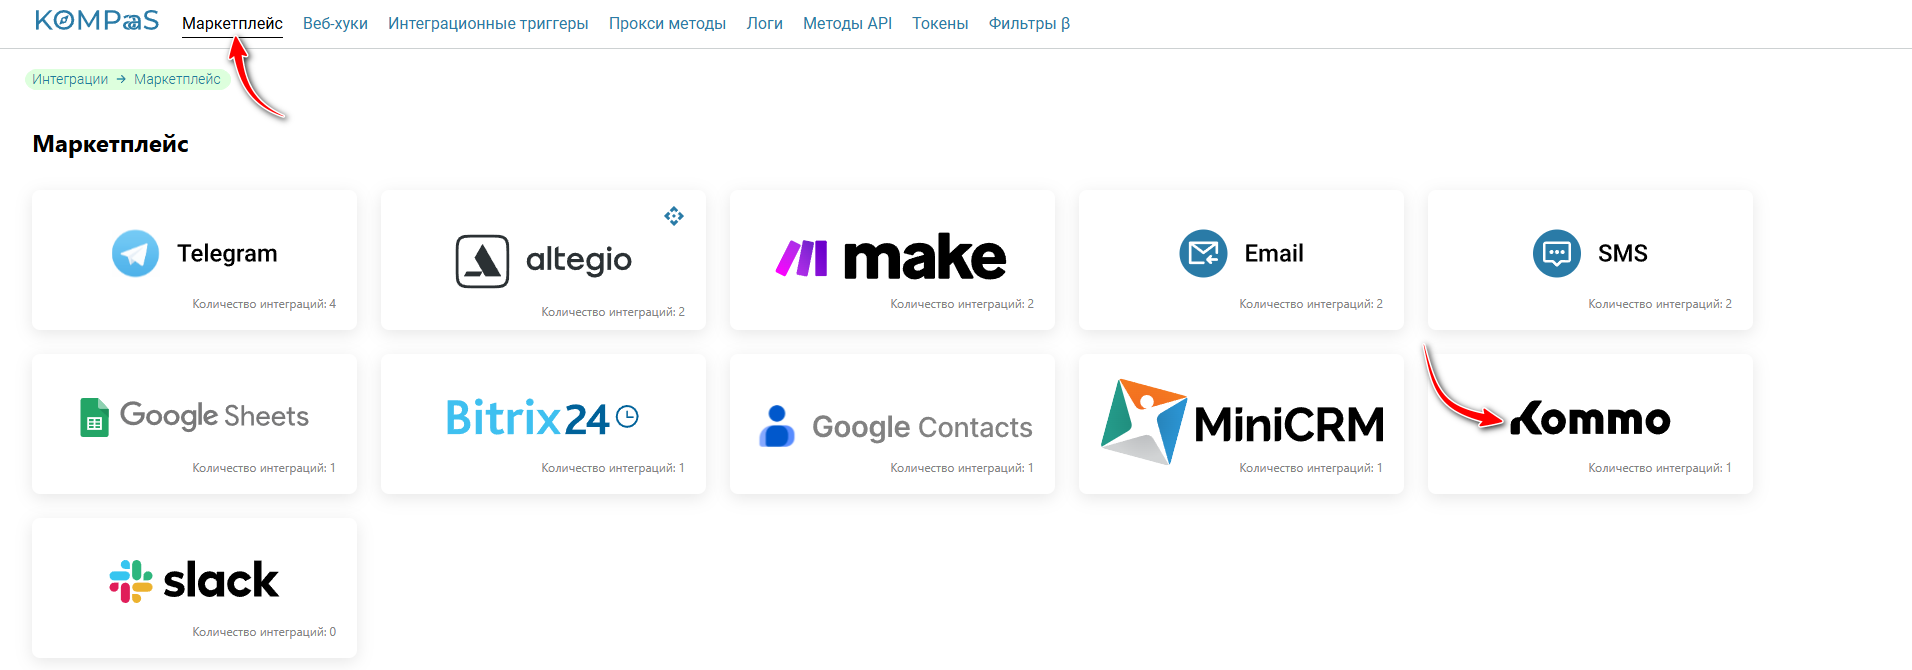The height and width of the screenshot is (670, 1912).
Task: Open the MiniCRM card title
Action: point(1289,424)
